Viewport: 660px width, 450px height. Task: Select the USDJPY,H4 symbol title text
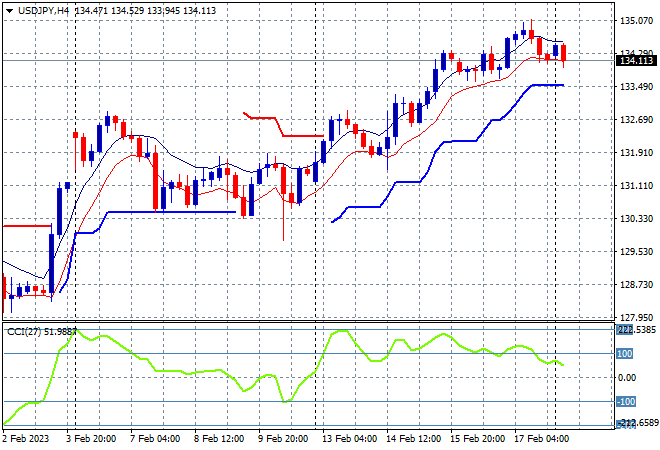tap(43, 11)
